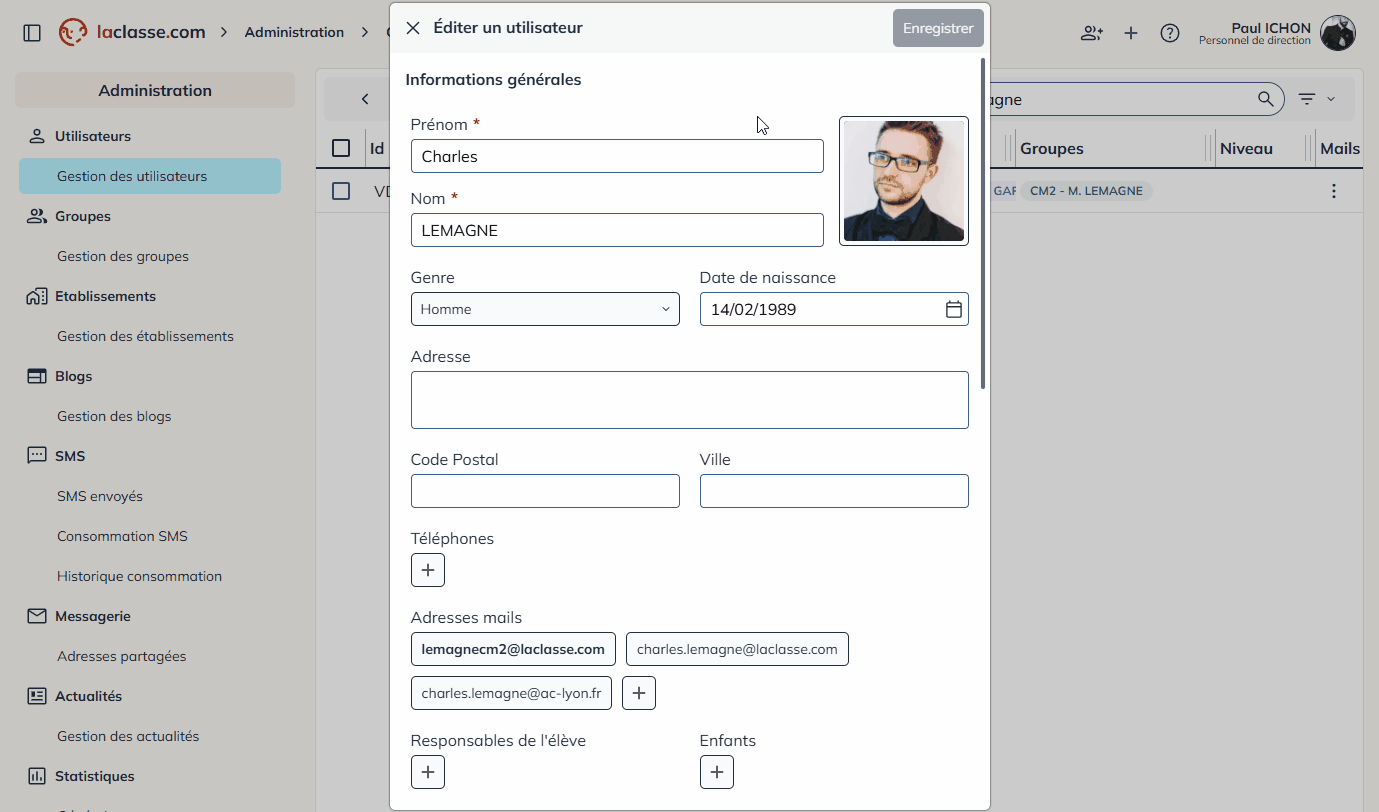
Task: Click the Enregistrer button
Action: click(x=937, y=28)
